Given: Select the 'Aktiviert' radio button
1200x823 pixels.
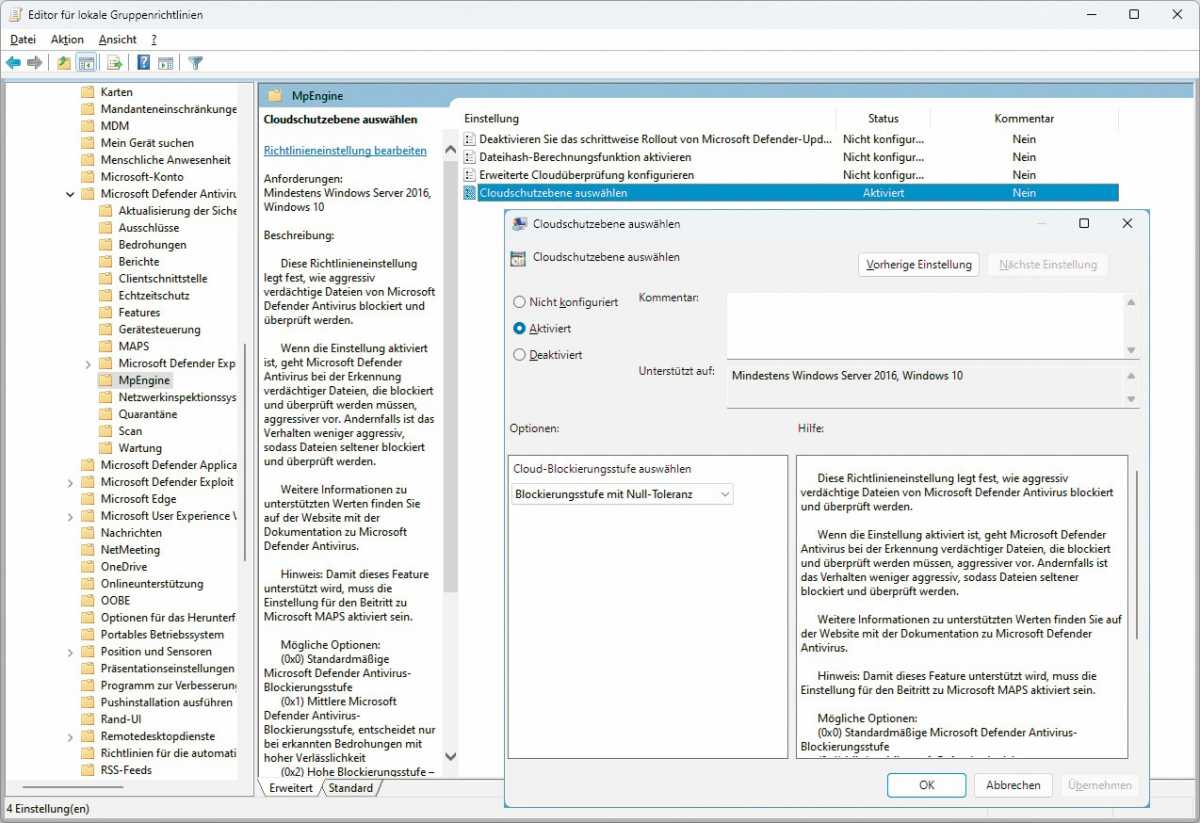Looking at the screenshot, I should pyautogui.click(x=519, y=328).
